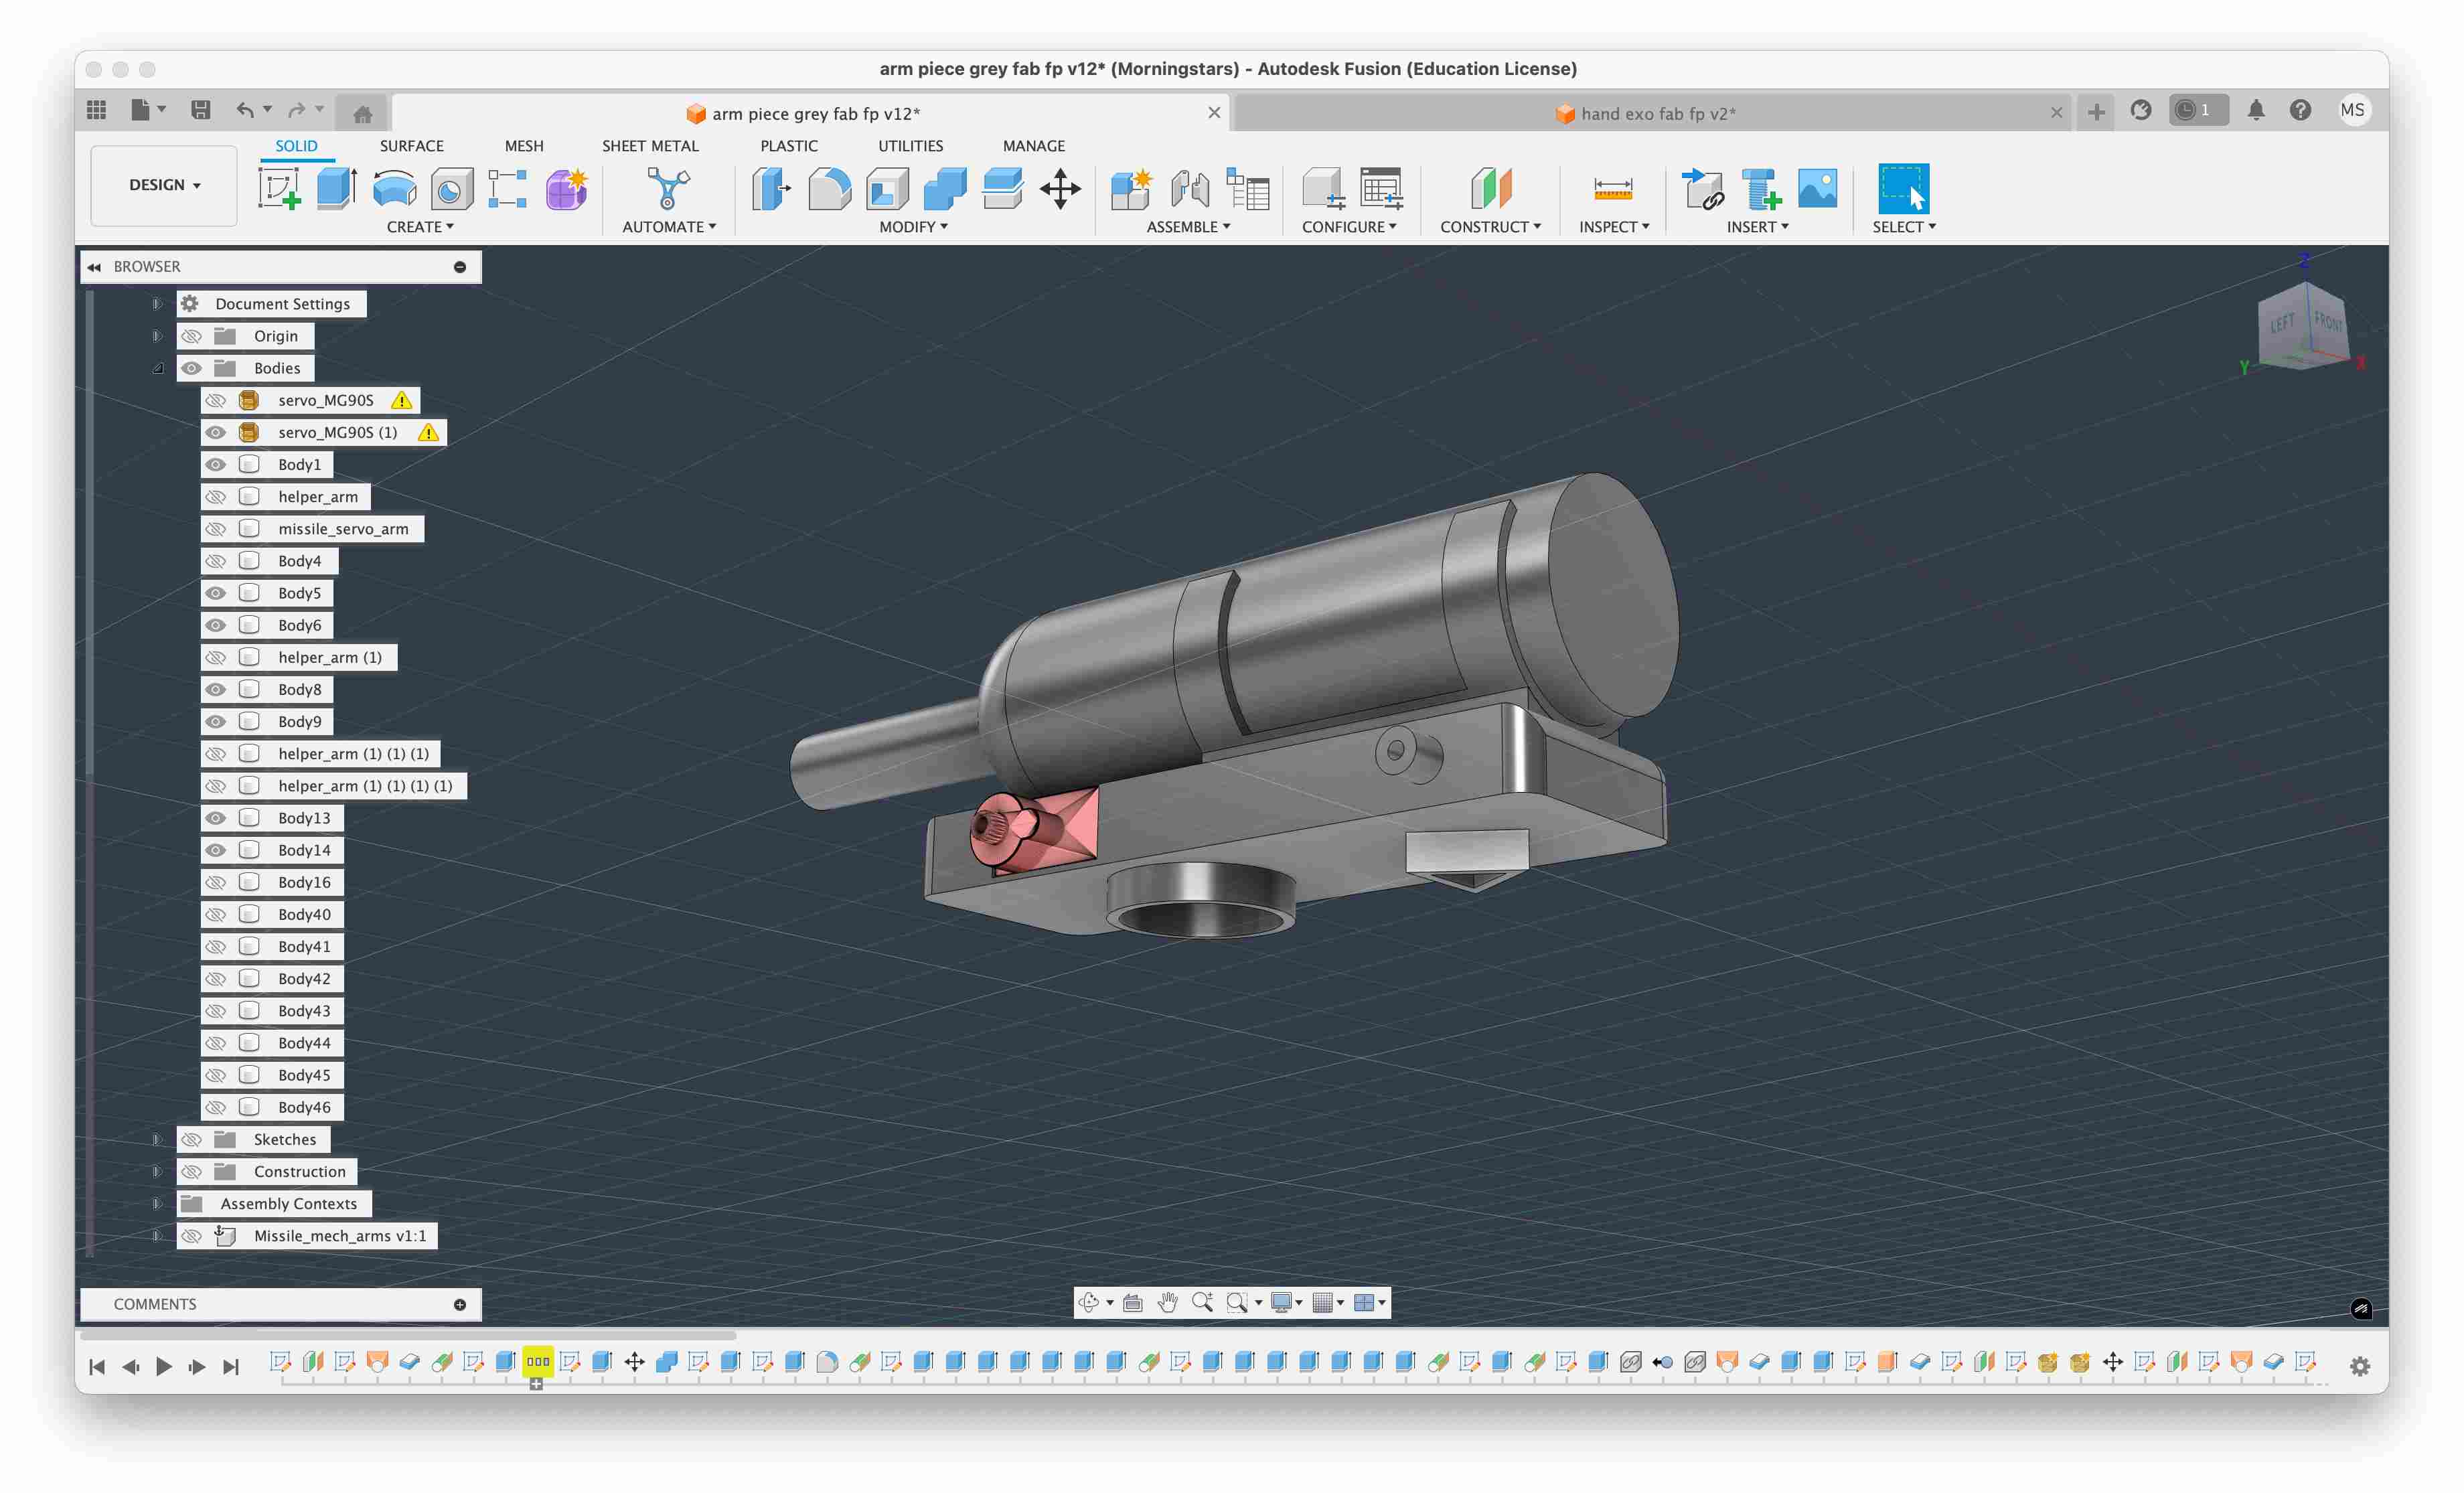Show the Sketches folder

pos(191,1139)
